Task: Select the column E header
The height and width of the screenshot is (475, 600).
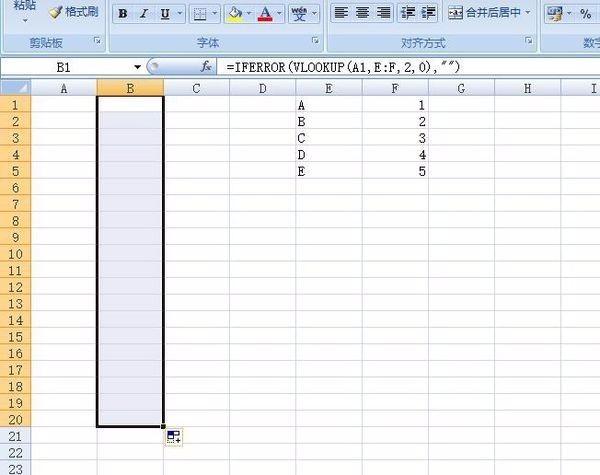Action: [x=329, y=89]
